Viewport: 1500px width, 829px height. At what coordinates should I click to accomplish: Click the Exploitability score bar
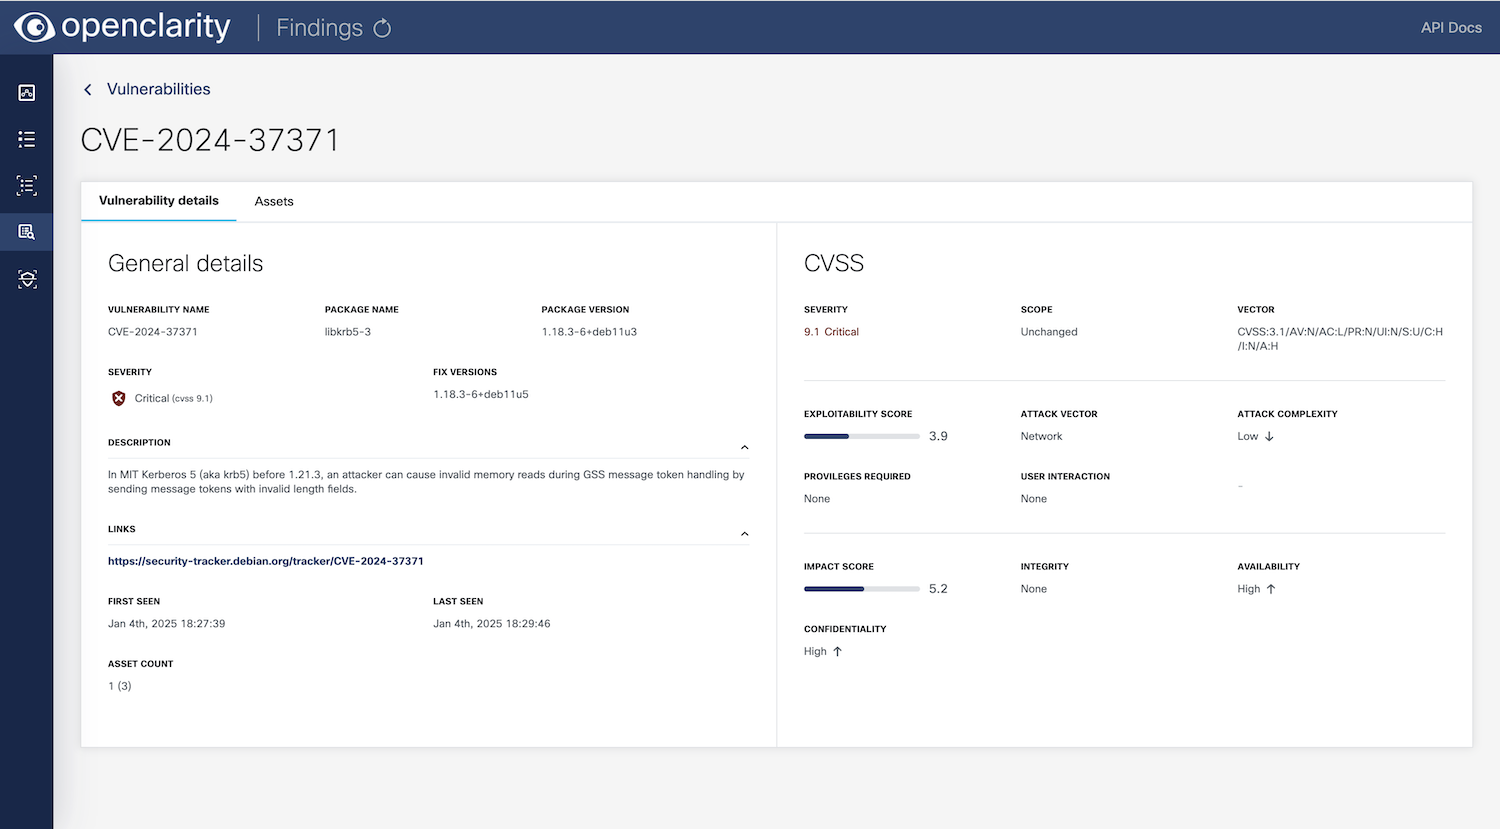click(861, 436)
